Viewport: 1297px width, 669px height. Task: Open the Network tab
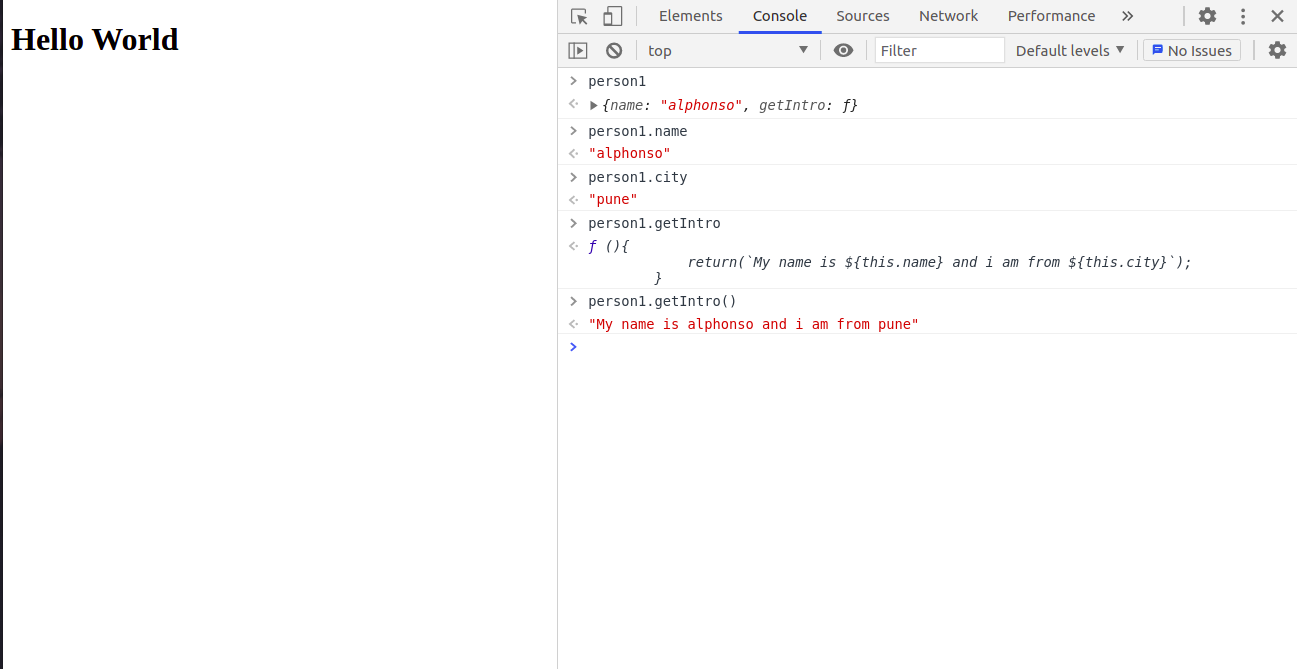pos(948,16)
